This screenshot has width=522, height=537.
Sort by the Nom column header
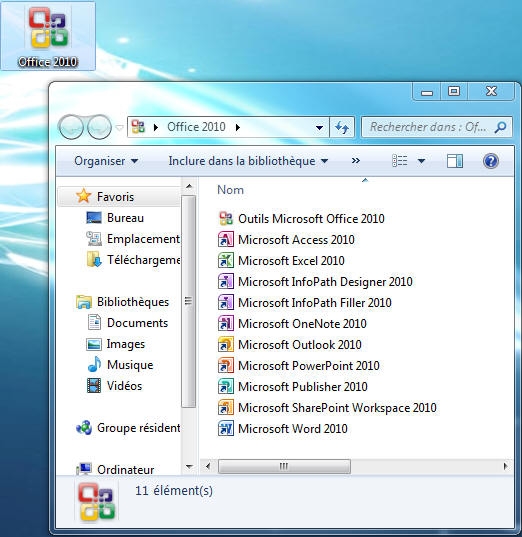click(x=230, y=190)
